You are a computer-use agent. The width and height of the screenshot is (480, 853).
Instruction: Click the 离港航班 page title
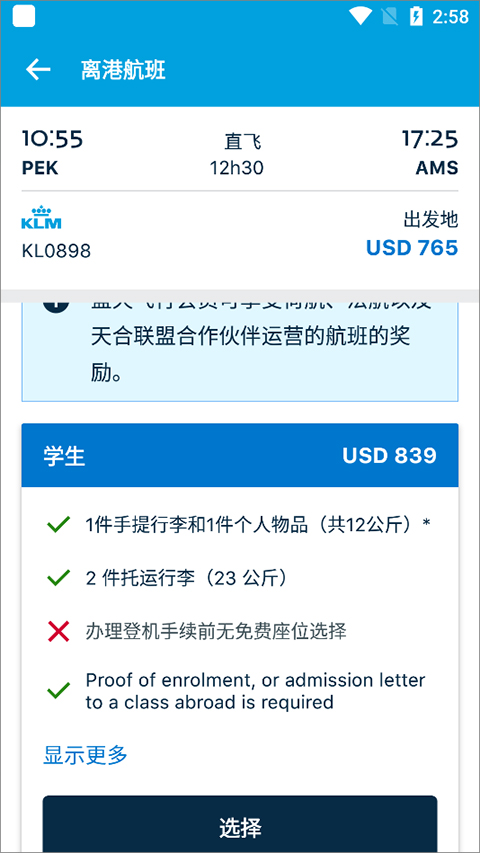click(x=123, y=71)
